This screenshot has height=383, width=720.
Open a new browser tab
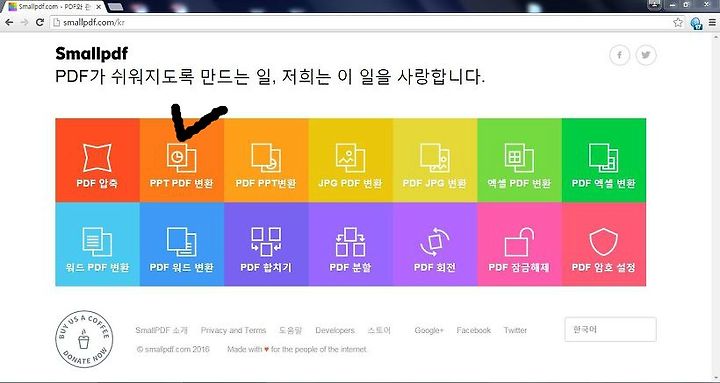[x=115, y=6]
